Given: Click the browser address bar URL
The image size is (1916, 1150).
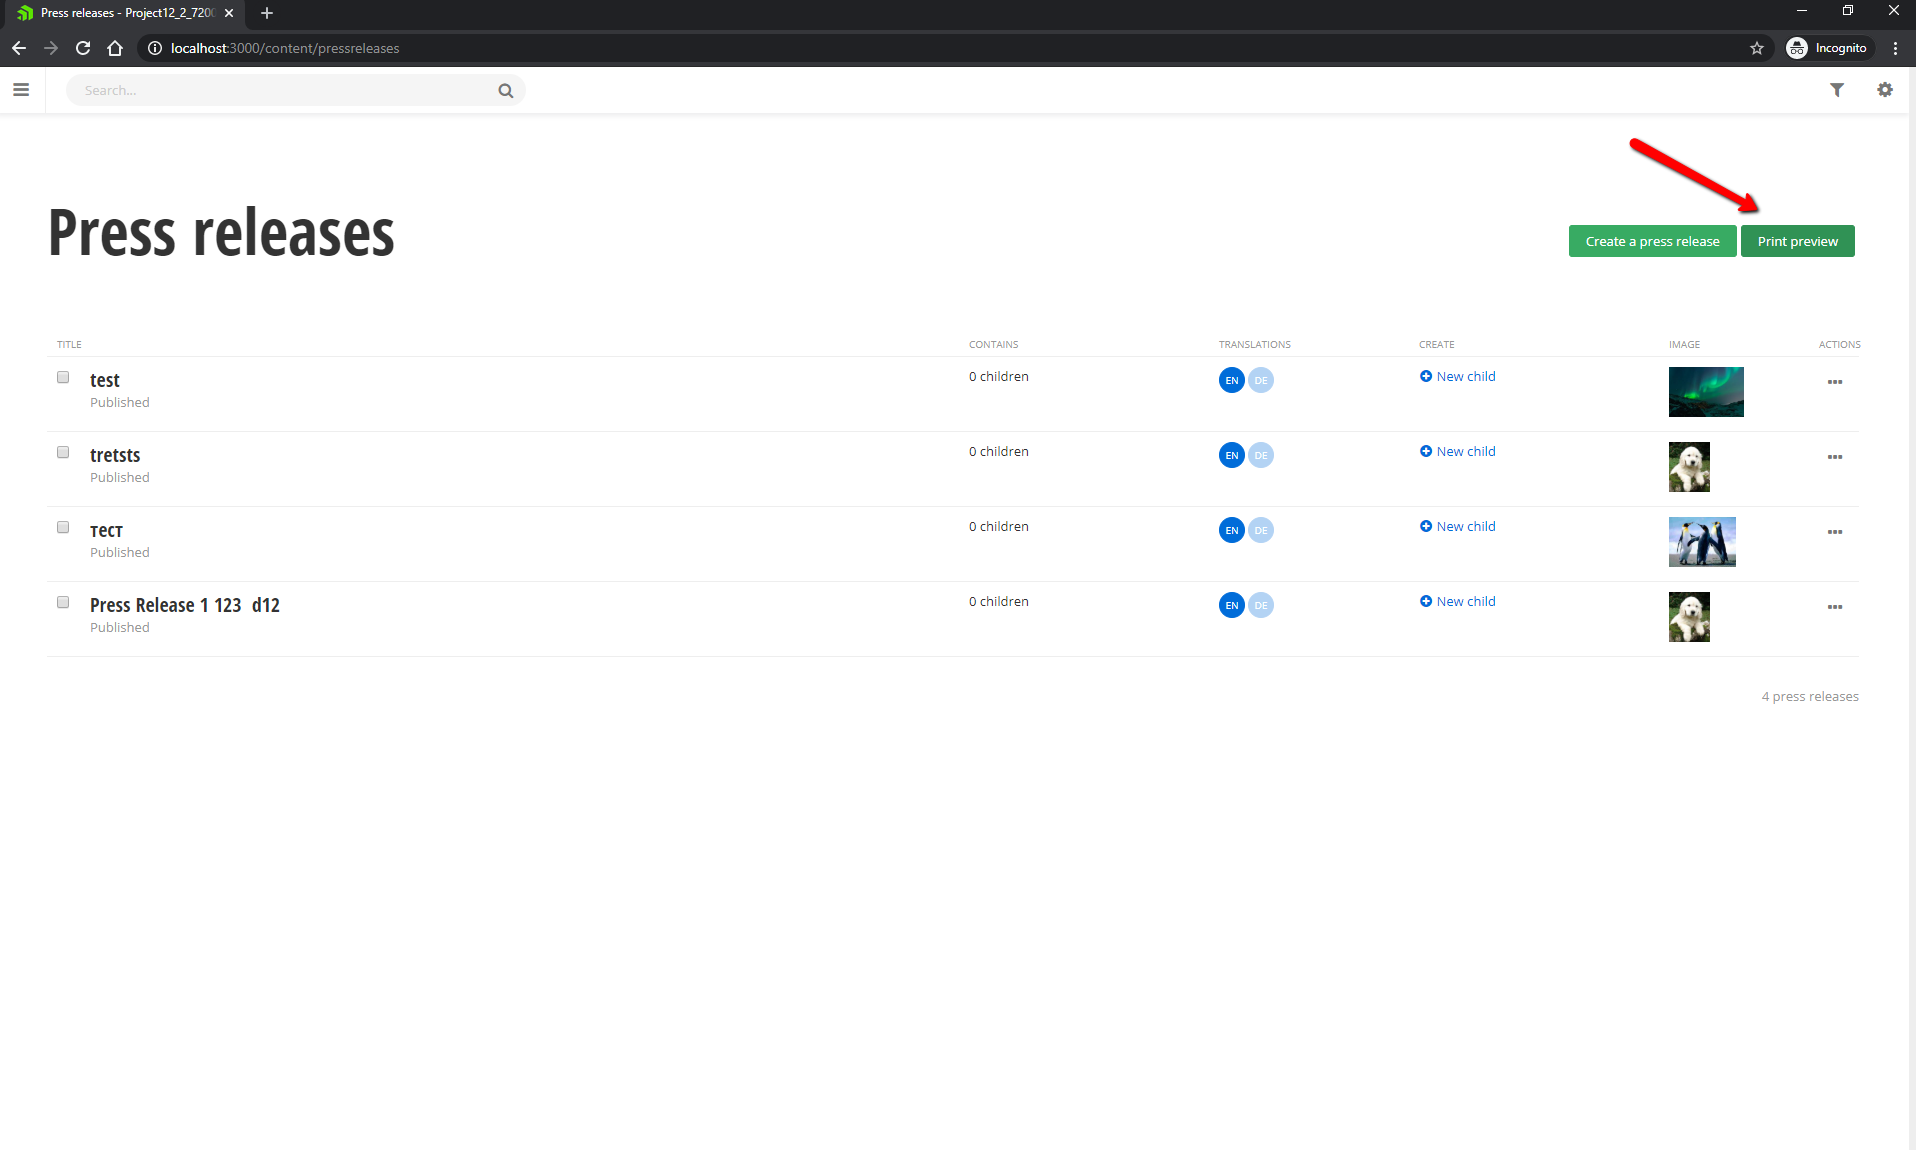Looking at the screenshot, I should click(x=285, y=48).
